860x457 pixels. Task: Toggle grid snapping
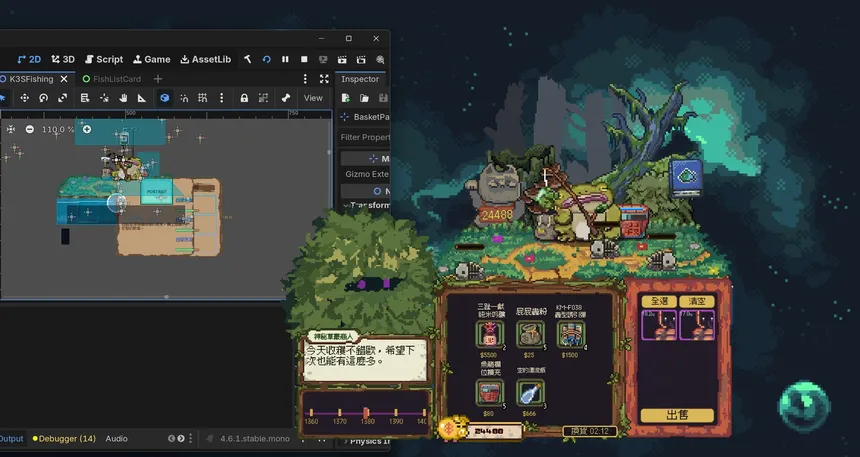coord(203,98)
